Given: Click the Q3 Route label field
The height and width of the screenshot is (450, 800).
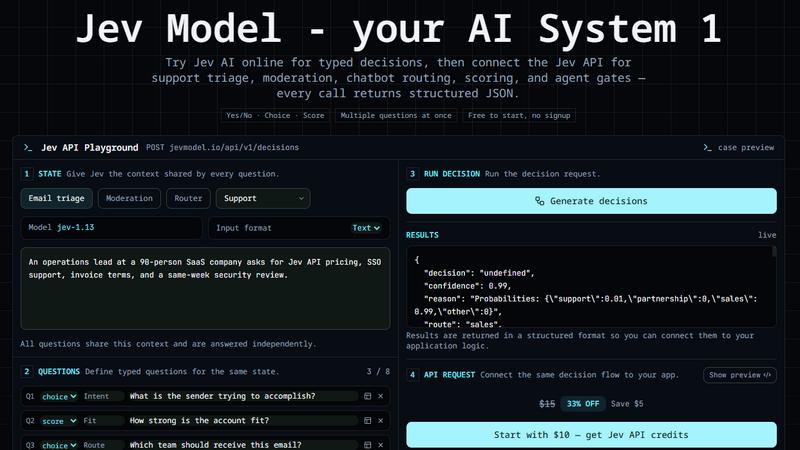Looking at the screenshot, I should click(103, 445).
